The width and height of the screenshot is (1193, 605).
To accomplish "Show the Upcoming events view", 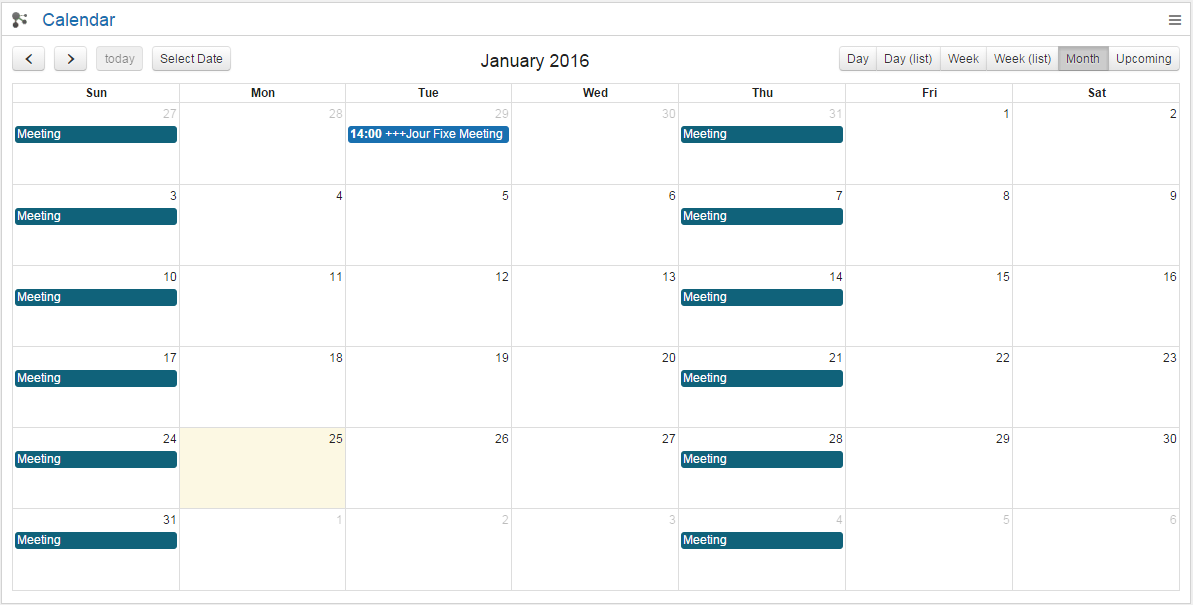I will click(x=1143, y=59).
